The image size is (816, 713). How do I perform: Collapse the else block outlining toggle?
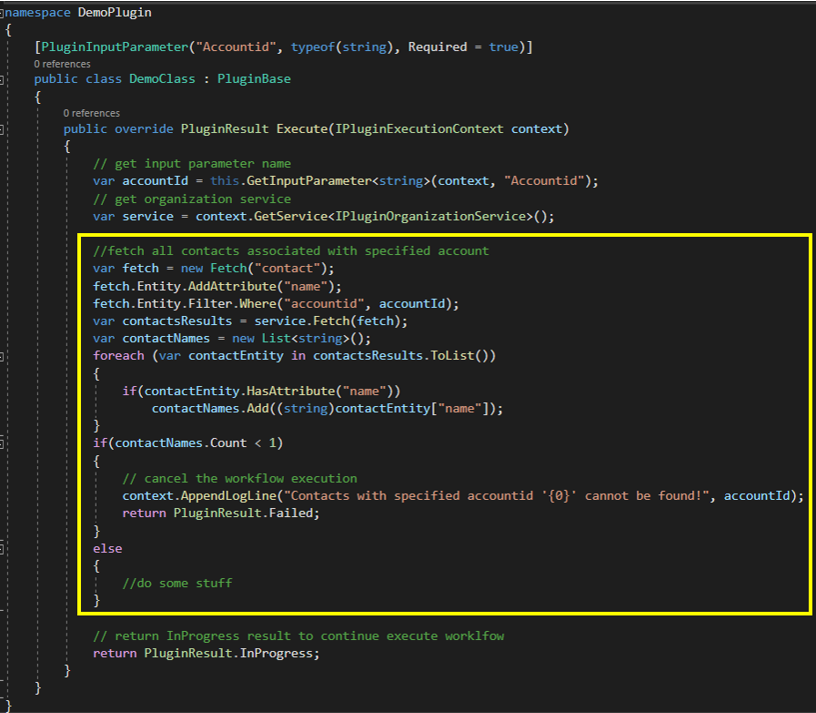[2, 549]
